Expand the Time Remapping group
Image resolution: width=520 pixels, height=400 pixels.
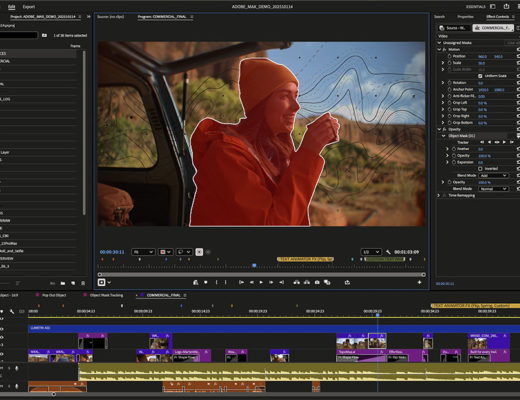coord(439,195)
